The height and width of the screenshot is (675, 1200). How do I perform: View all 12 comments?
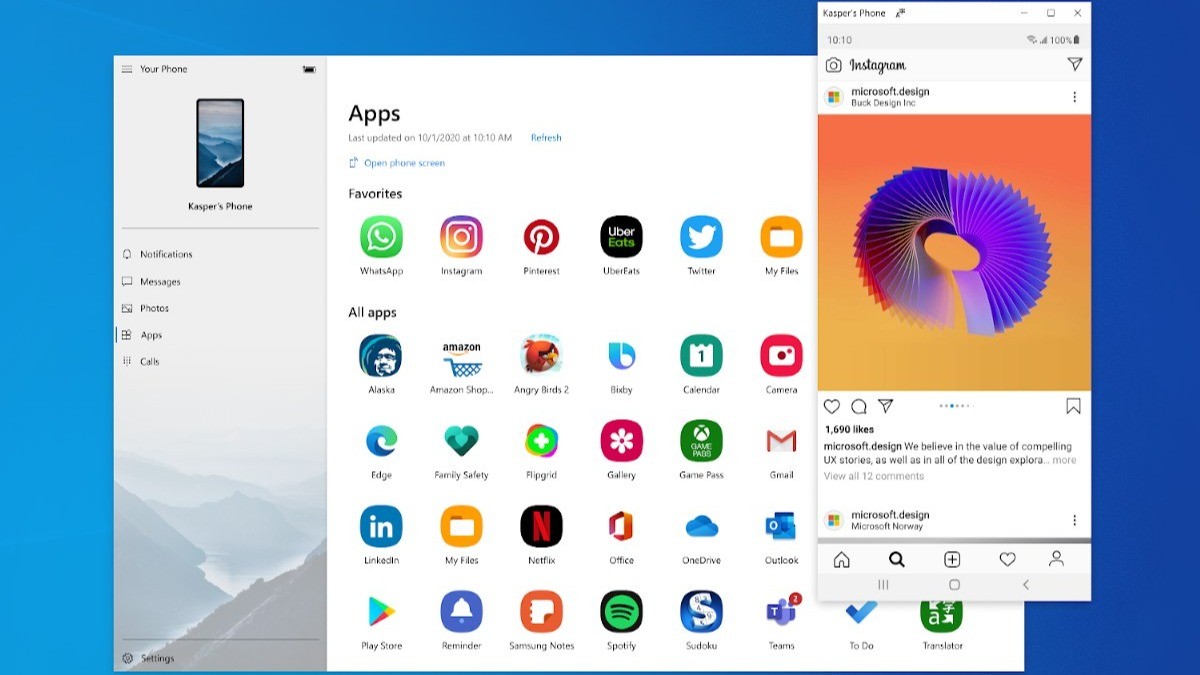(x=873, y=476)
